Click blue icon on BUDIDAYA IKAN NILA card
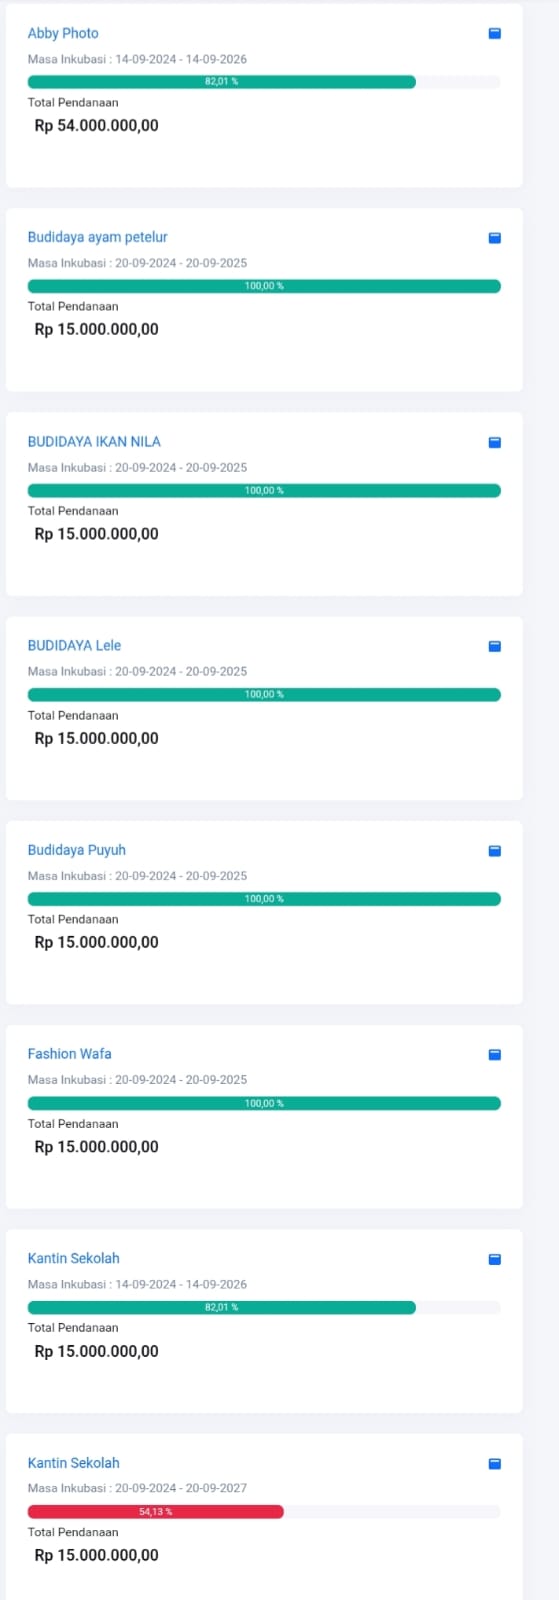 pyautogui.click(x=494, y=442)
